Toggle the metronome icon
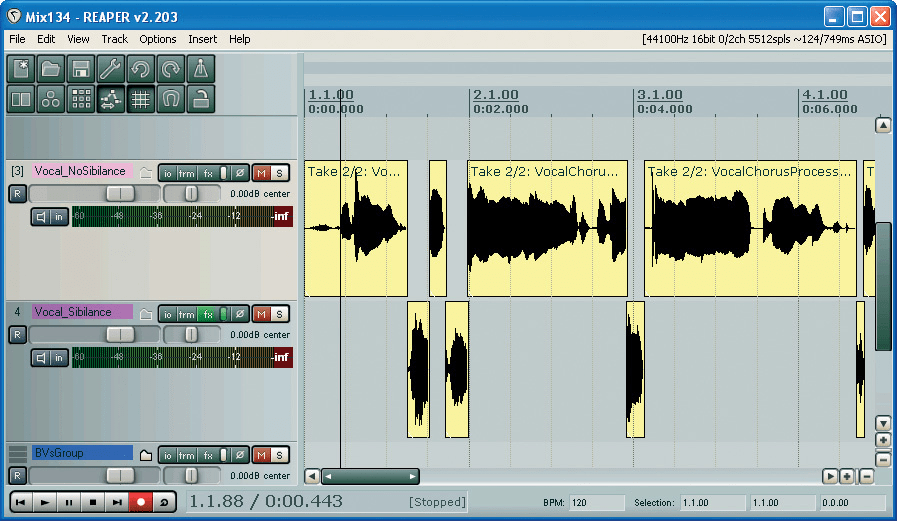Image resolution: width=897 pixels, height=521 pixels. pyautogui.click(x=201, y=69)
